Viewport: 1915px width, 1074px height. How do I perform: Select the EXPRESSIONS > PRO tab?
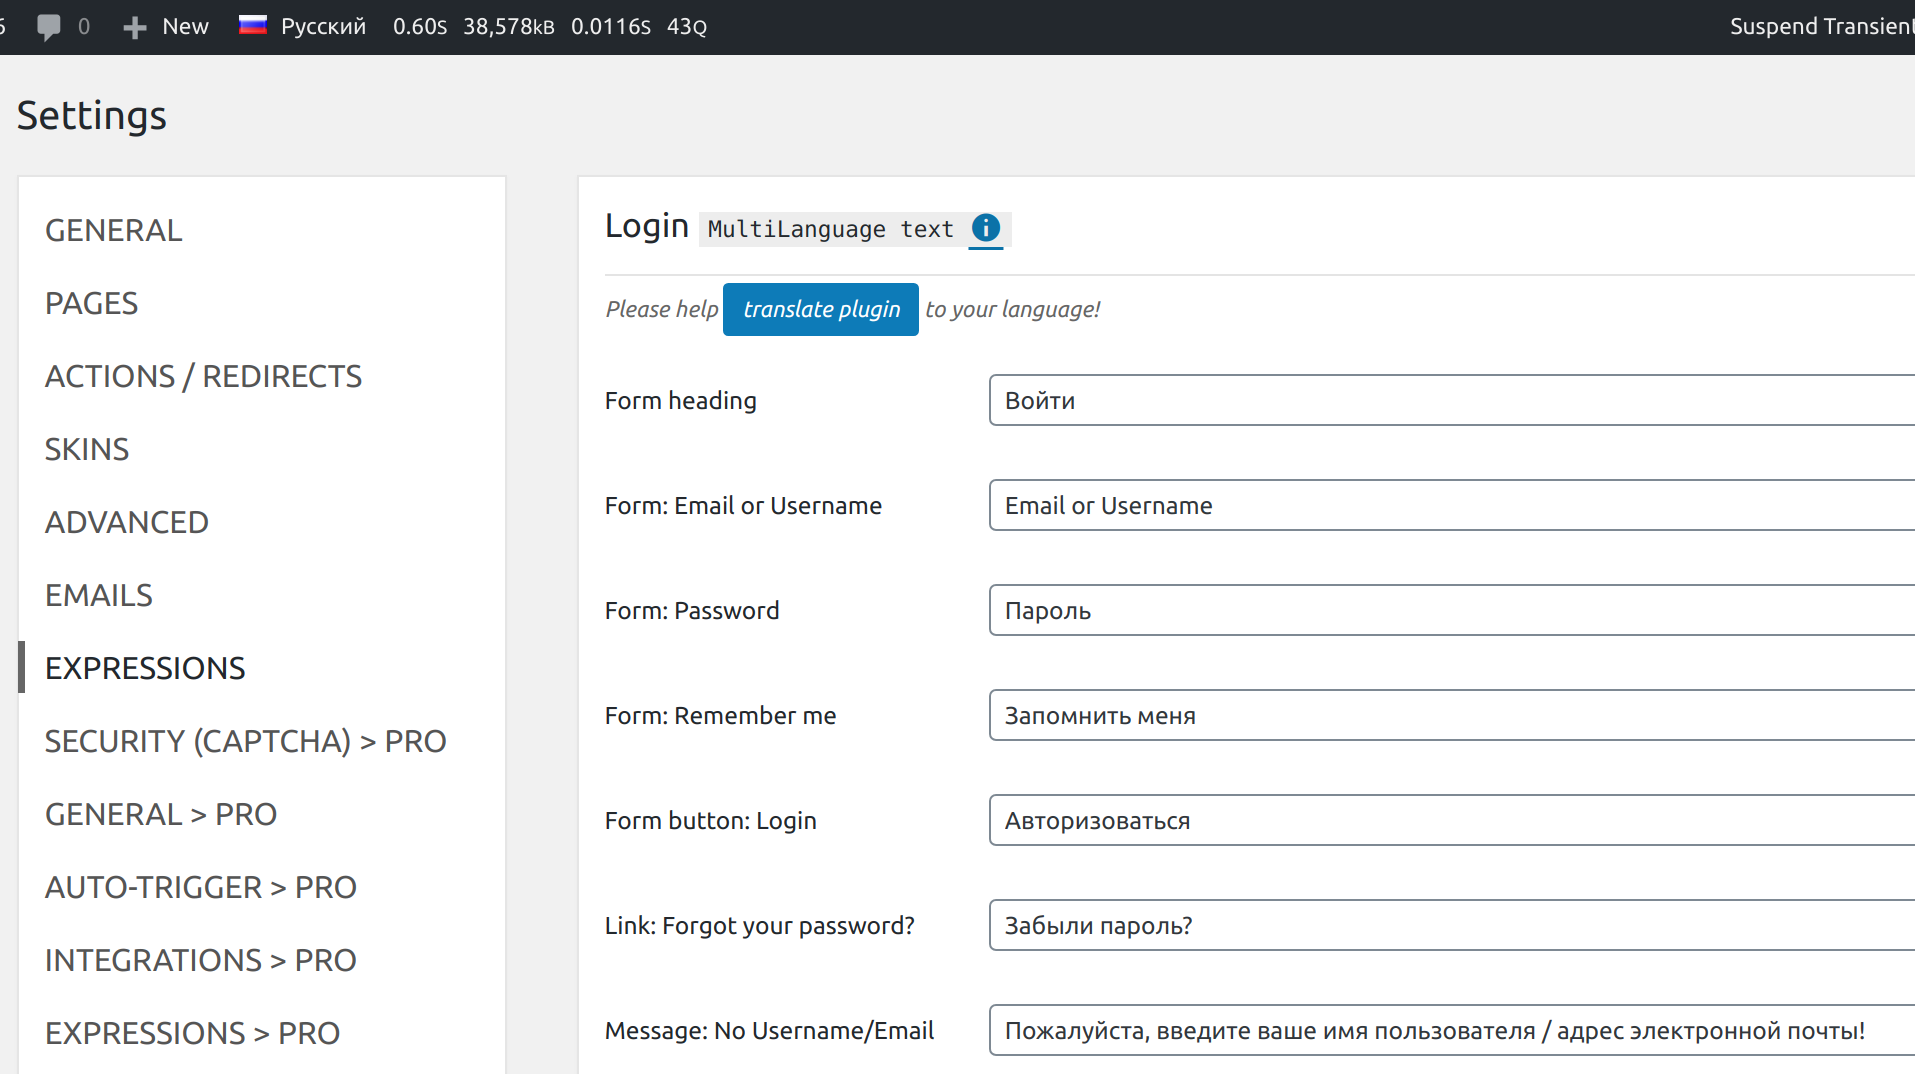coord(192,1032)
